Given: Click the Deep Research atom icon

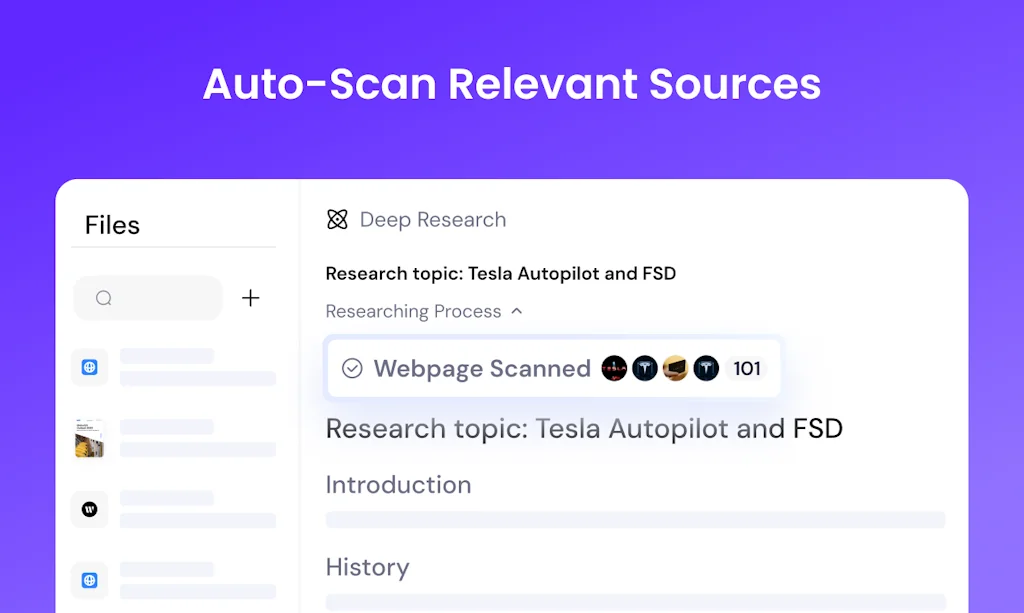Looking at the screenshot, I should [x=339, y=219].
